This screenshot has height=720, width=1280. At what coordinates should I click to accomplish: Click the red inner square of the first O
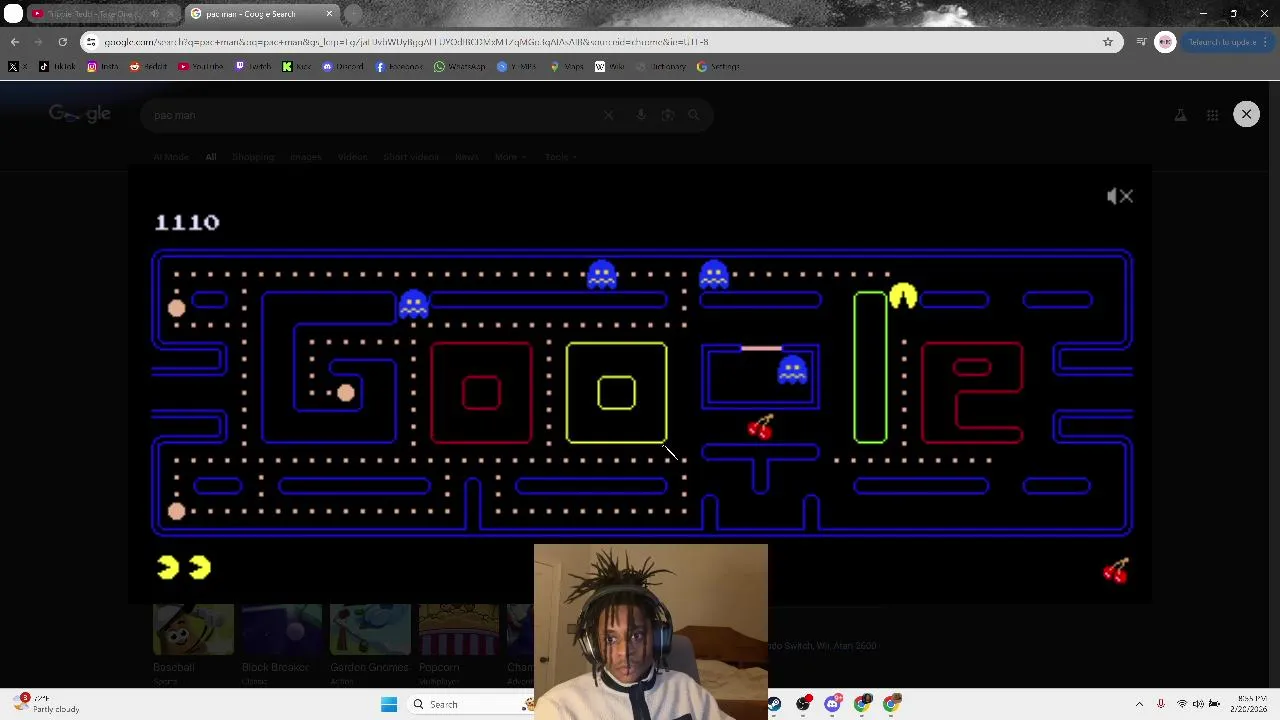point(481,393)
